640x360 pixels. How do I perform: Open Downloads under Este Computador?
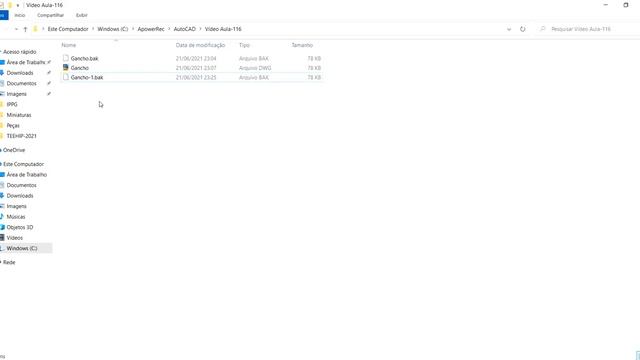20,196
